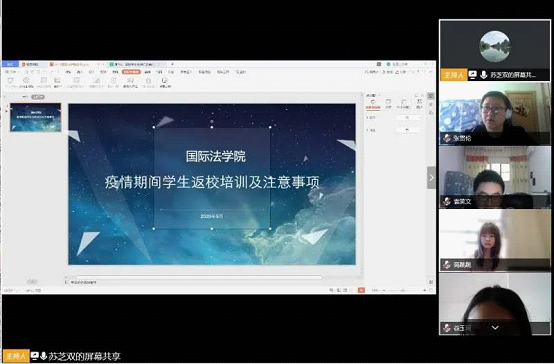Select the 国际法学院 title text on slide

[216, 156]
